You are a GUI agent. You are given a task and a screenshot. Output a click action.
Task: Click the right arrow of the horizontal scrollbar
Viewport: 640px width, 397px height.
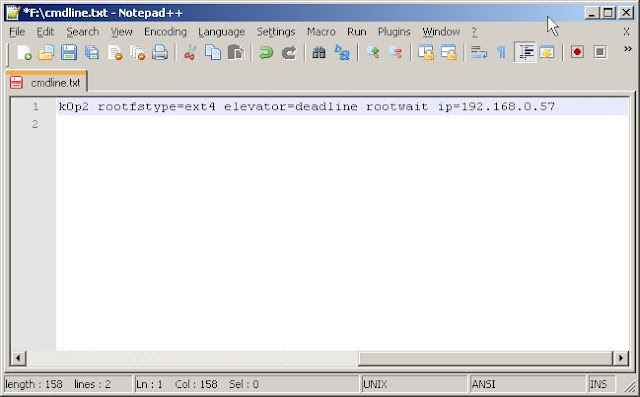[621, 358]
